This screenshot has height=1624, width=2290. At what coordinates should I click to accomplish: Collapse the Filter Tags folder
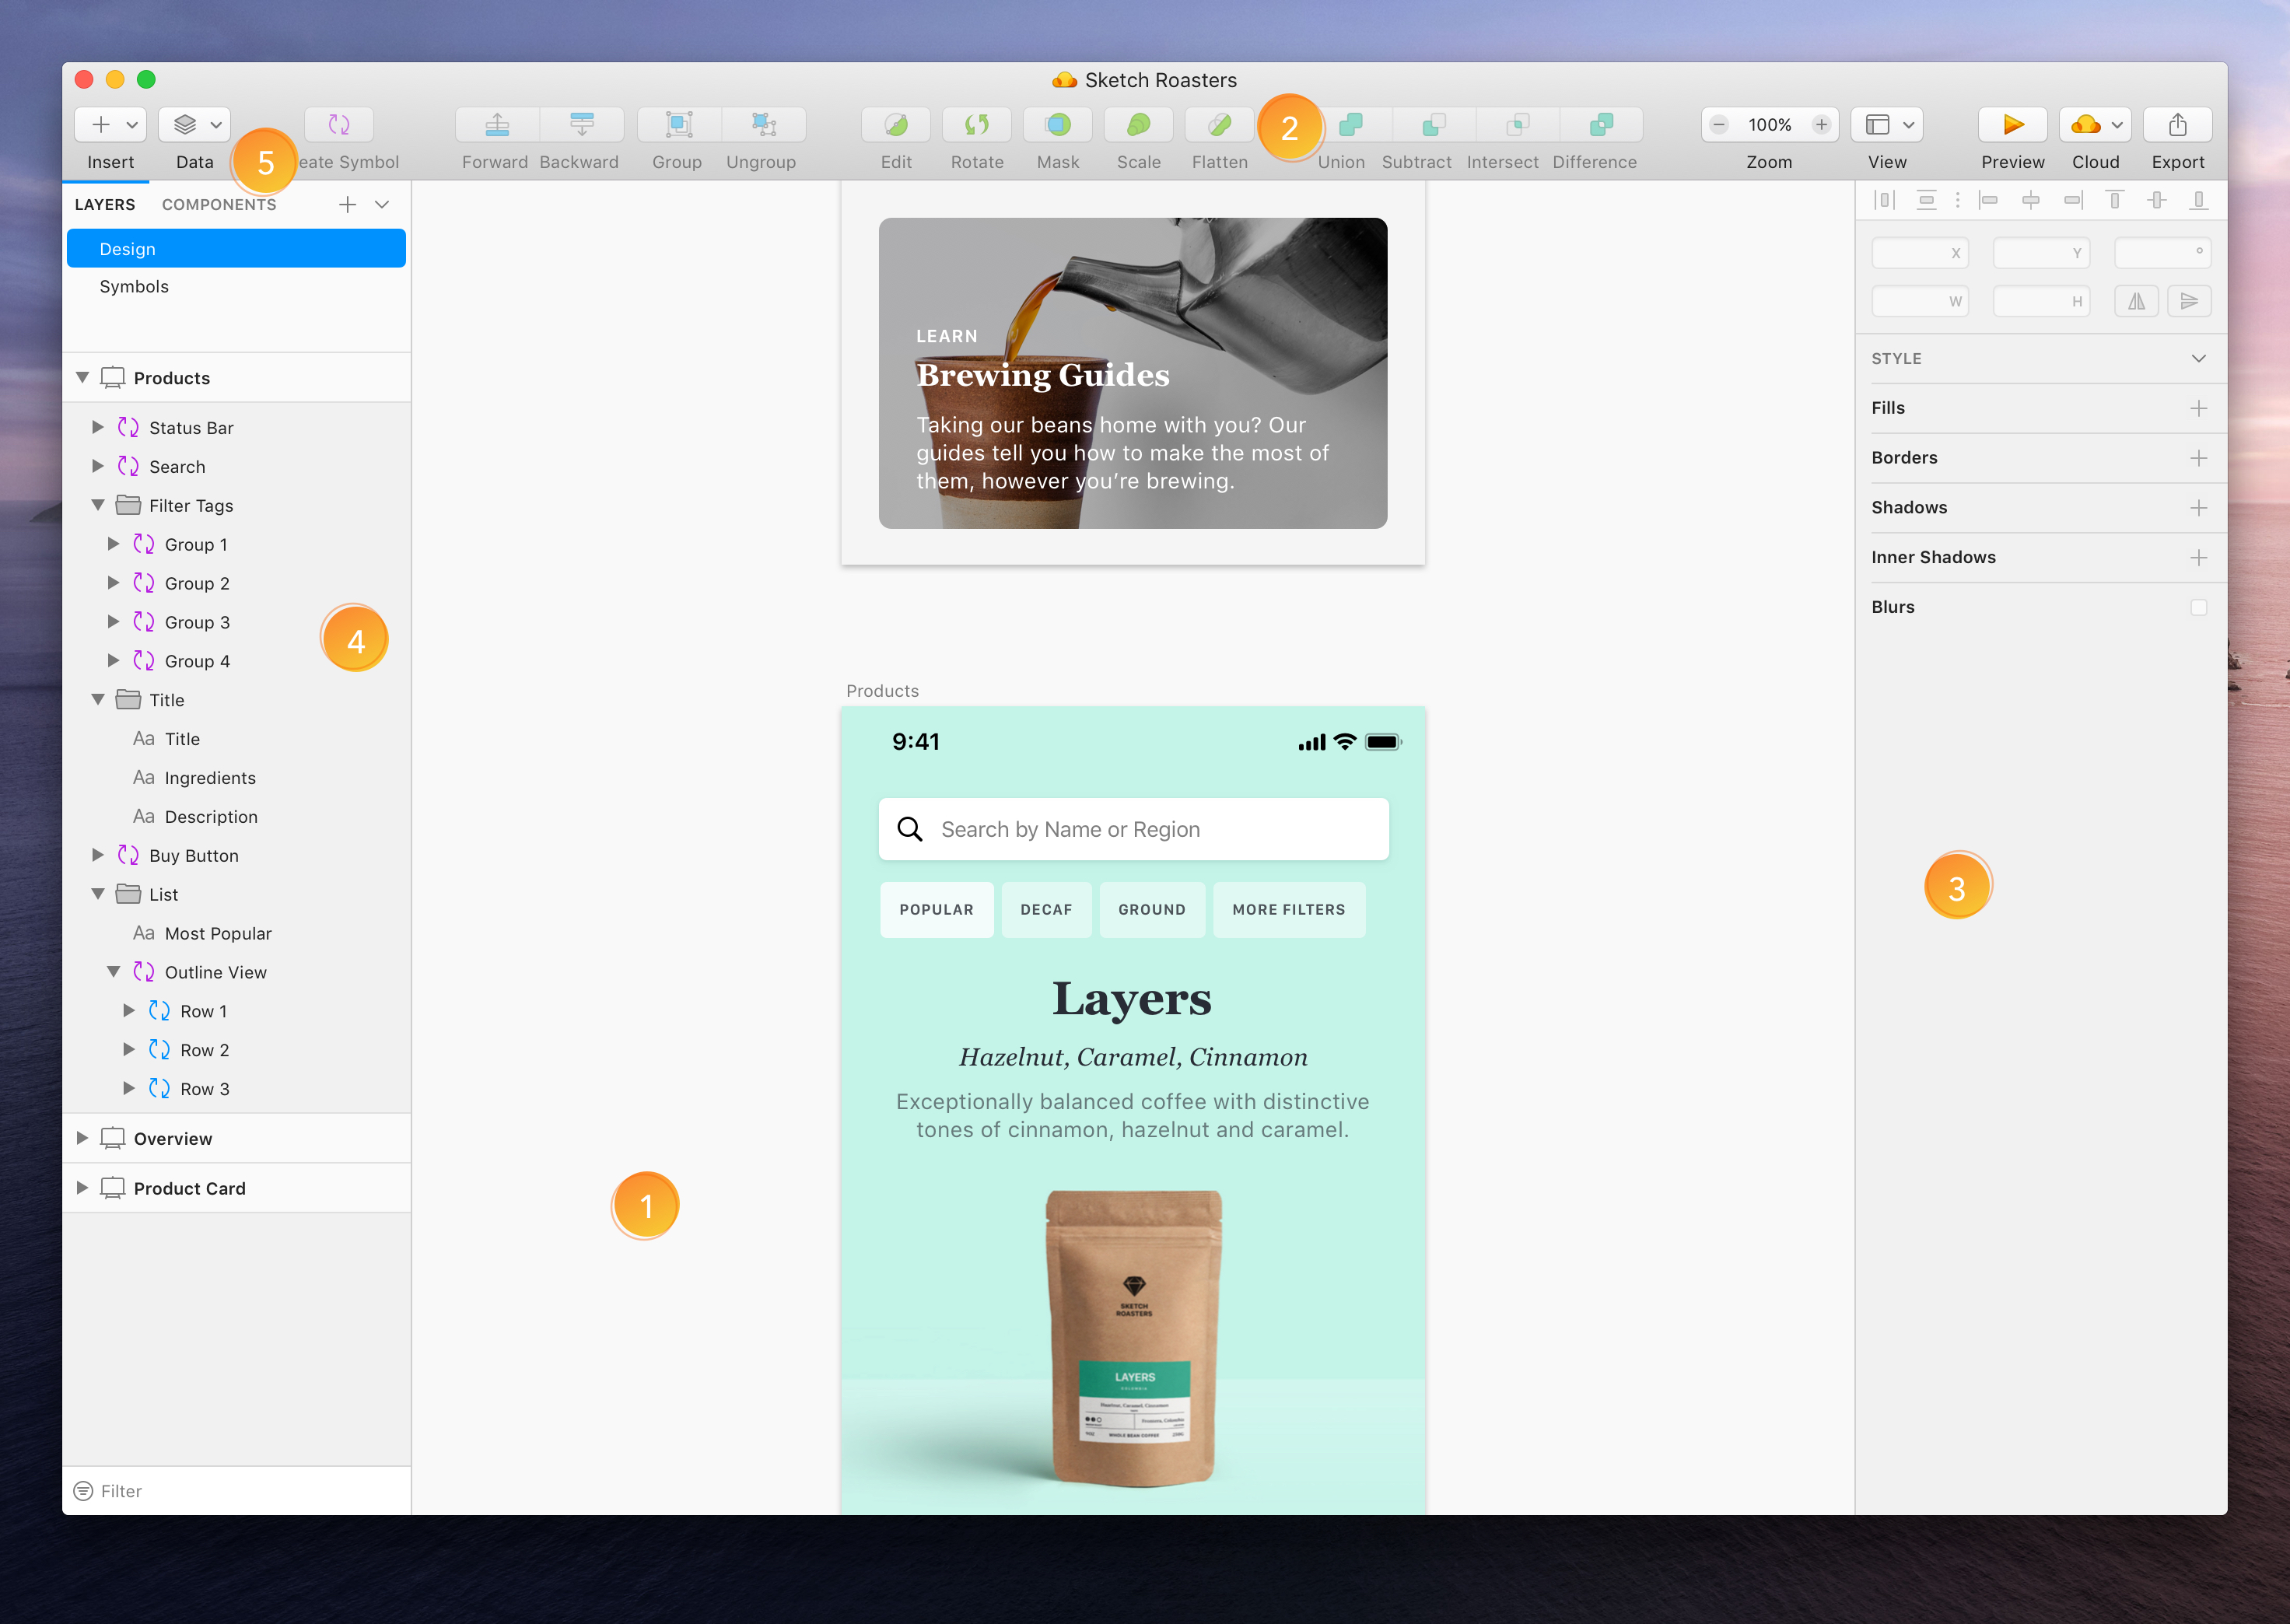click(99, 505)
